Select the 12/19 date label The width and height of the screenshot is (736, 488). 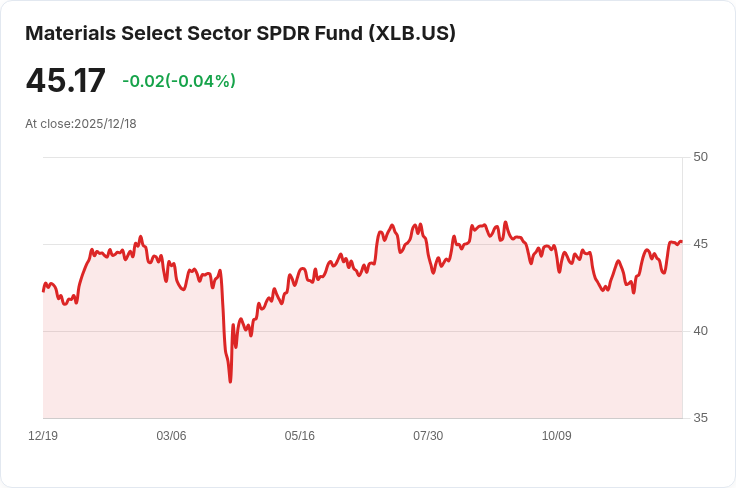click(x=43, y=436)
